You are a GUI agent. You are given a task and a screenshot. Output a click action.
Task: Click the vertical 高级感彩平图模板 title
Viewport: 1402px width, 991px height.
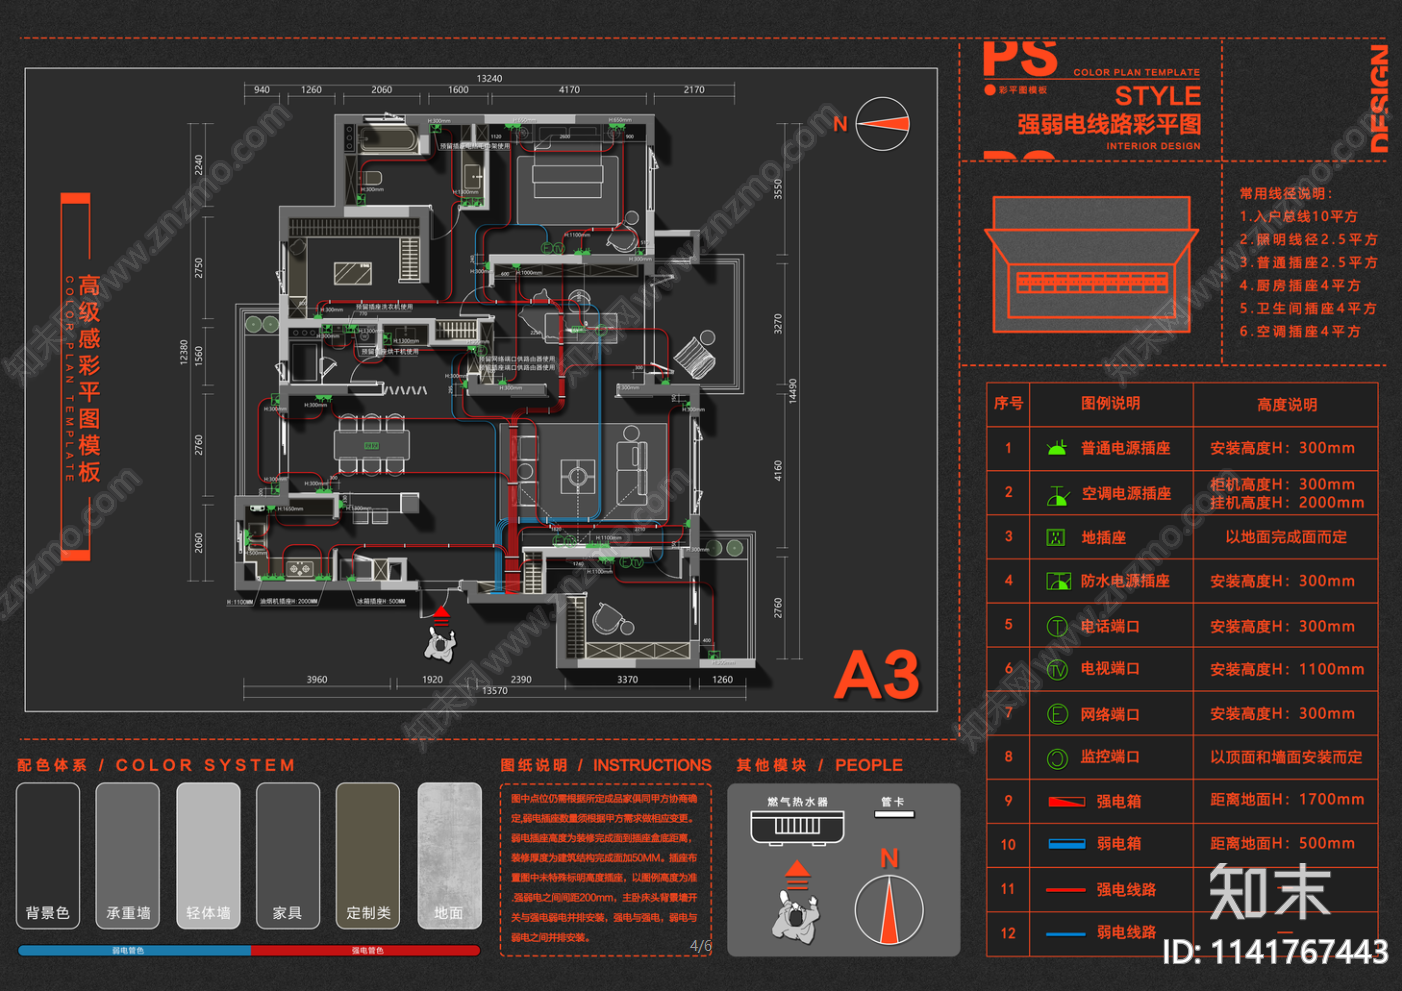[x=89, y=378]
